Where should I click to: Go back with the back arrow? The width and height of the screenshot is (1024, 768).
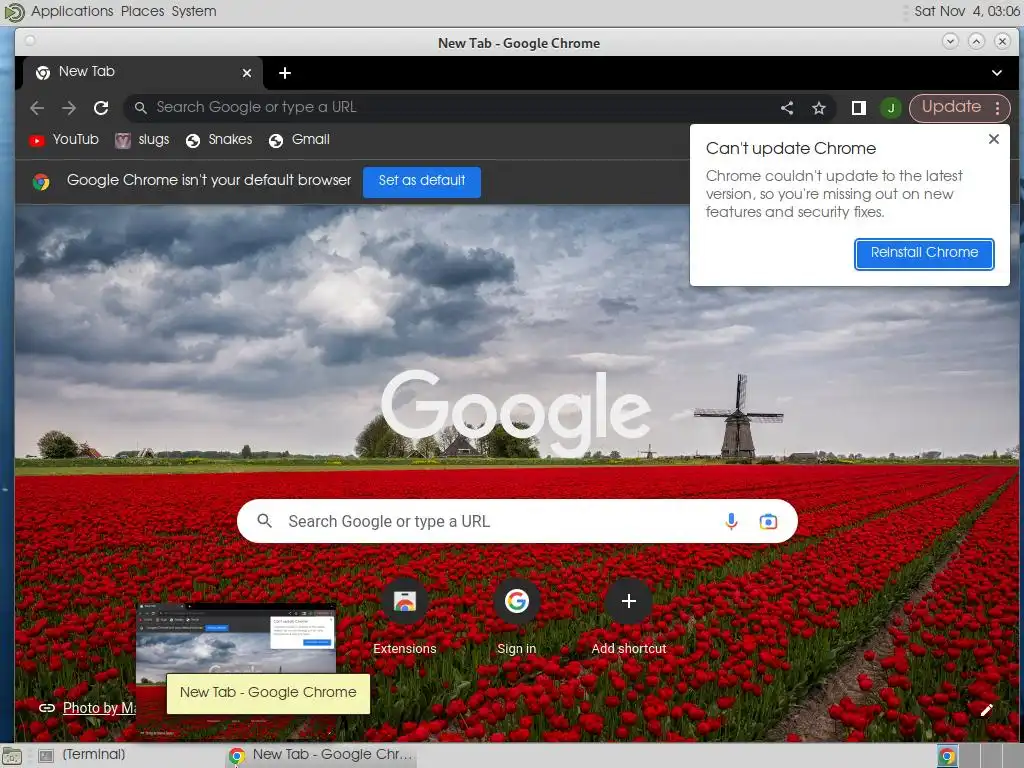click(37, 108)
